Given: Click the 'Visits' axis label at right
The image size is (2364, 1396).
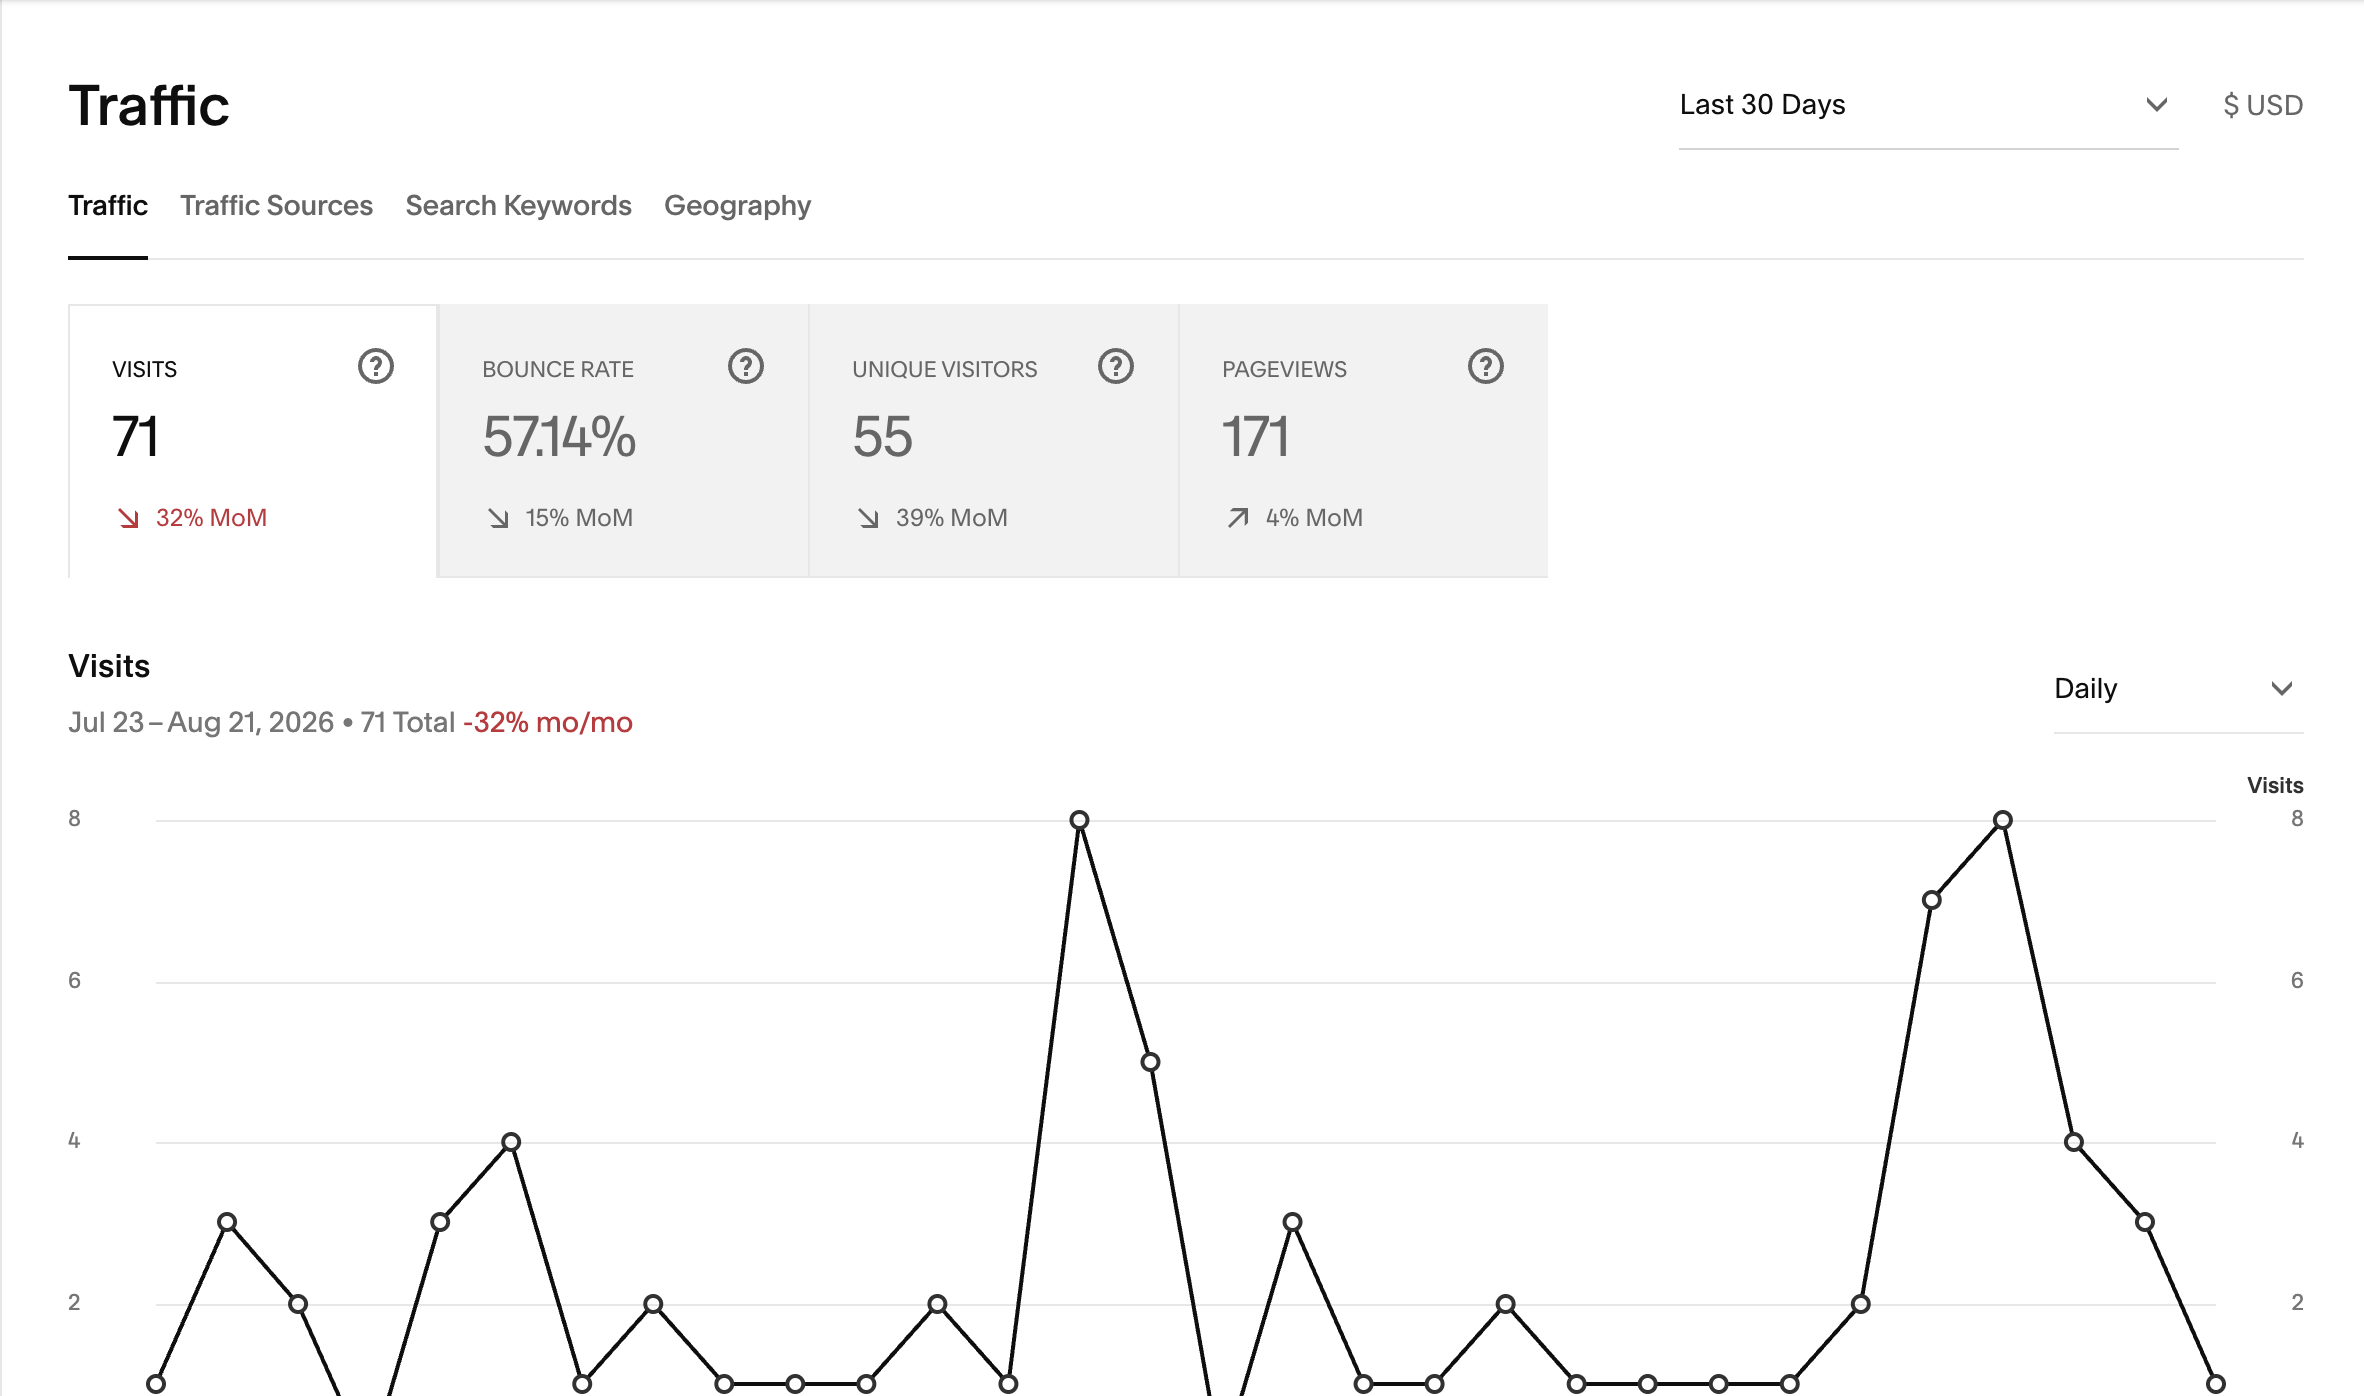Looking at the screenshot, I should [2275, 785].
